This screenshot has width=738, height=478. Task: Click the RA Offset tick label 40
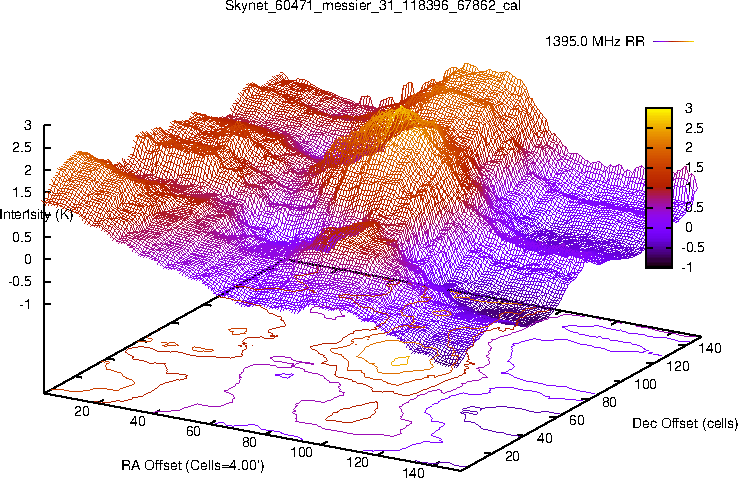coord(137,421)
